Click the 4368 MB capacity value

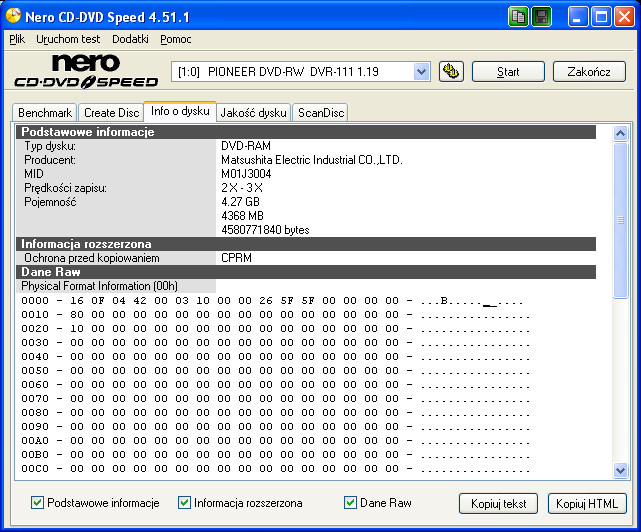tap(242, 215)
